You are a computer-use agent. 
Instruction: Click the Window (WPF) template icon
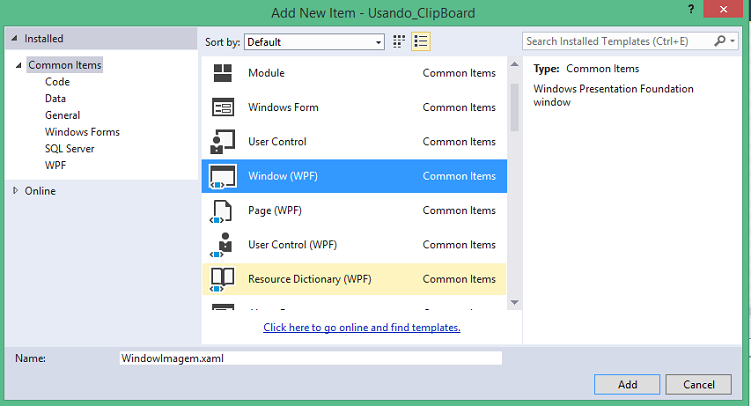(223, 176)
